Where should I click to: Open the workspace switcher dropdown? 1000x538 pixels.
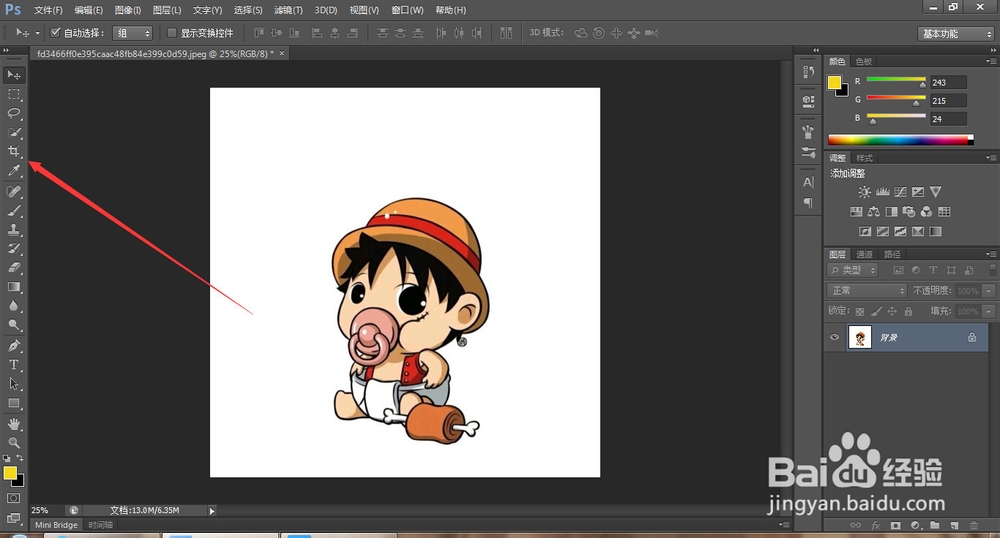coord(956,34)
